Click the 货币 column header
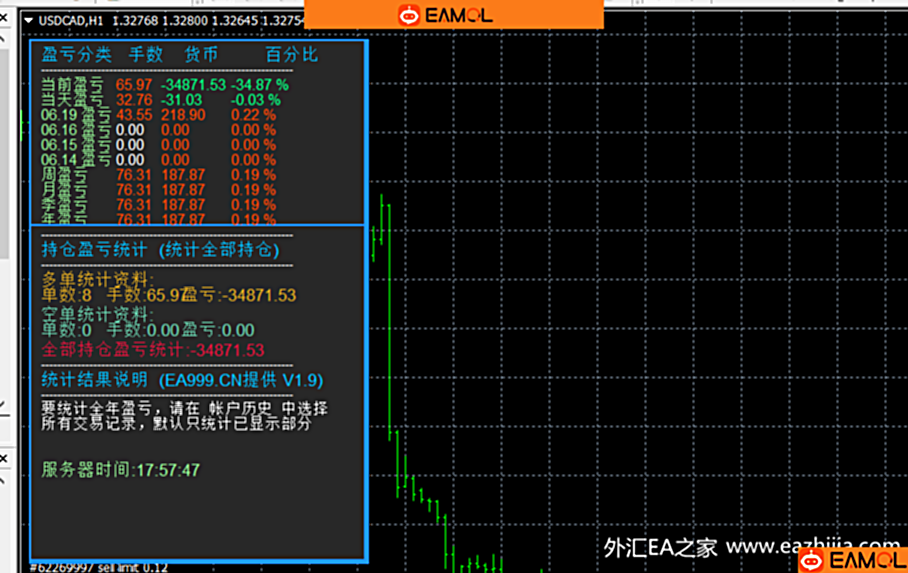 tap(201, 54)
